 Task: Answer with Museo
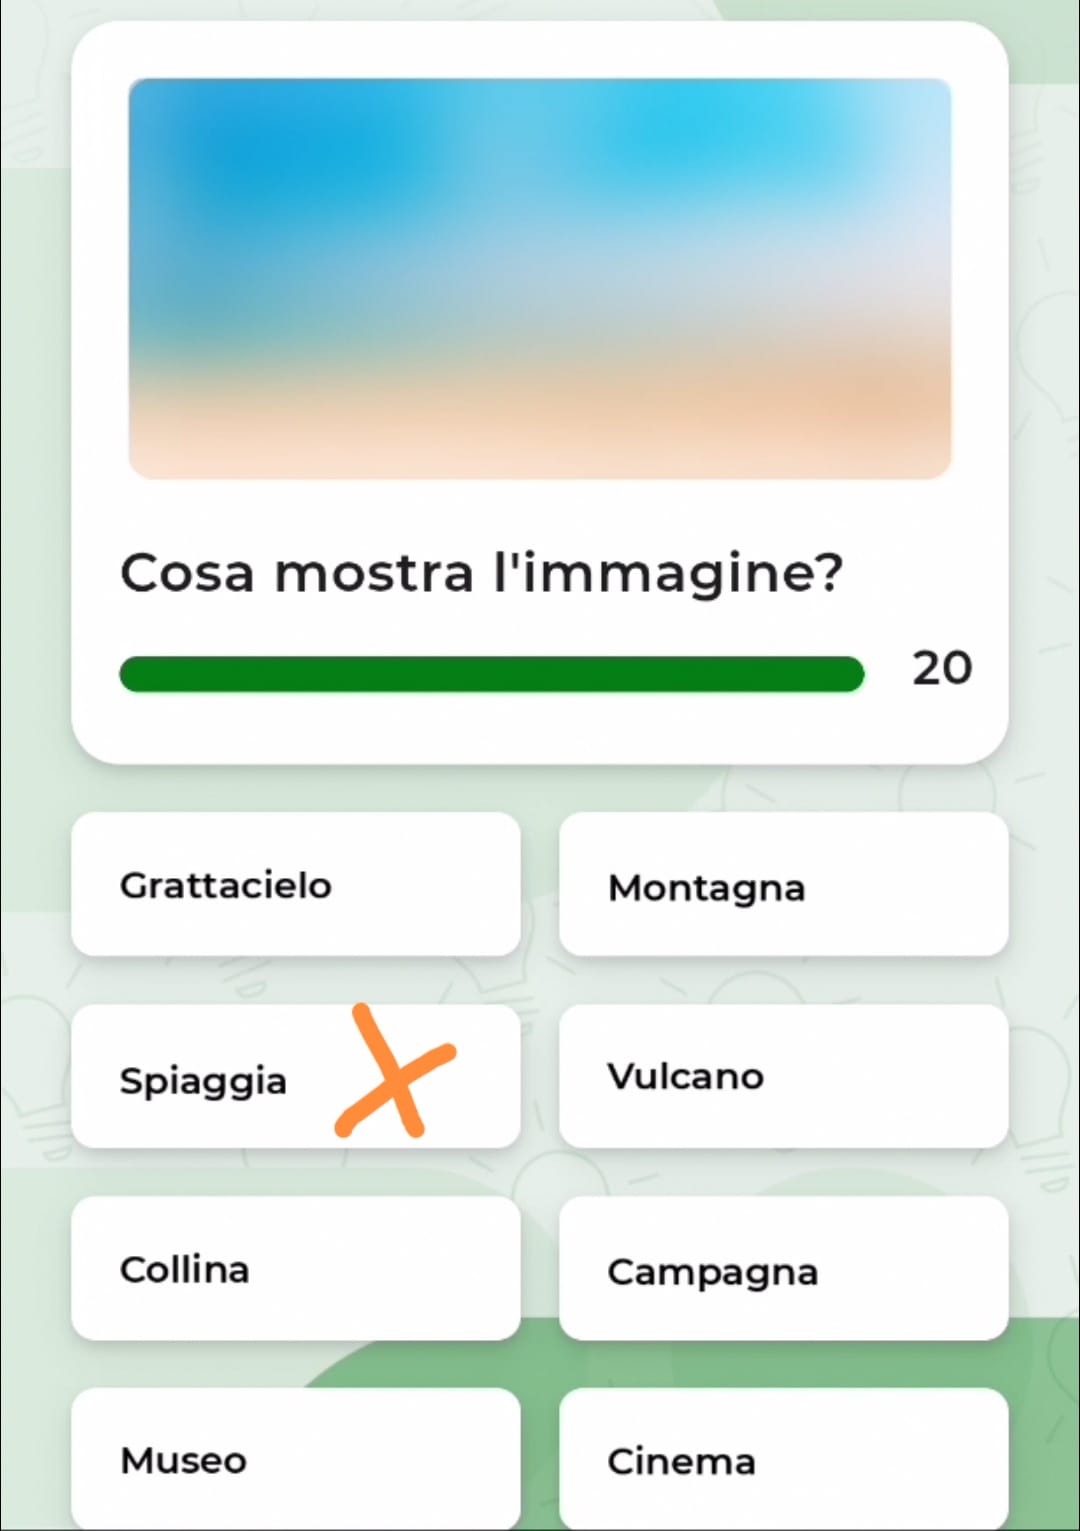click(x=295, y=1459)
